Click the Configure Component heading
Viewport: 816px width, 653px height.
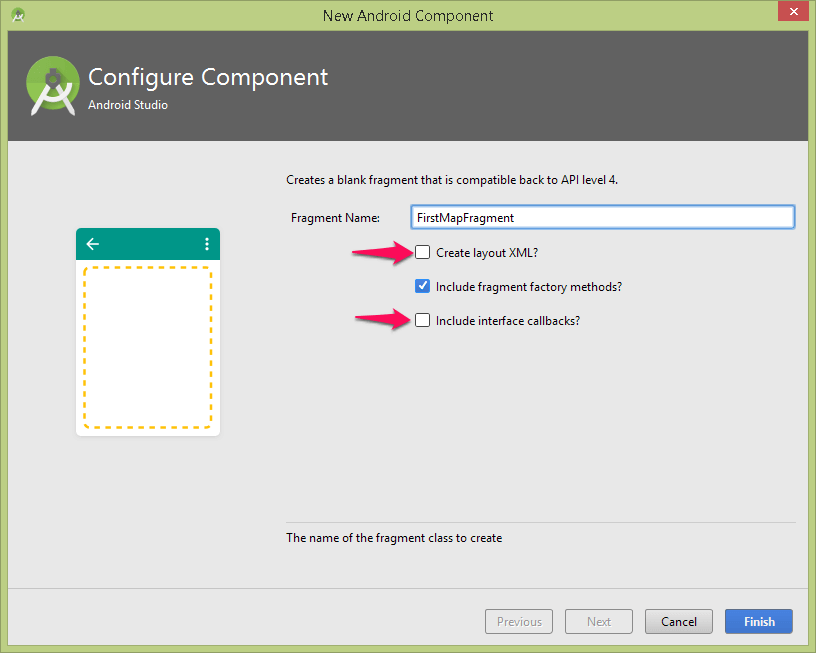pyautogui.click(x=208, y=77)
